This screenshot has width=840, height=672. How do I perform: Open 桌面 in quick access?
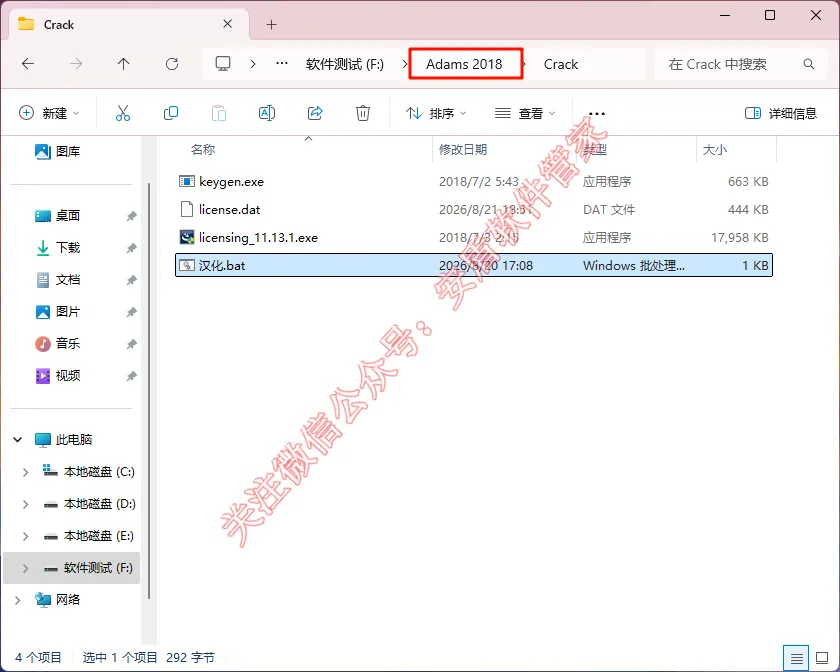coord(58,215)
